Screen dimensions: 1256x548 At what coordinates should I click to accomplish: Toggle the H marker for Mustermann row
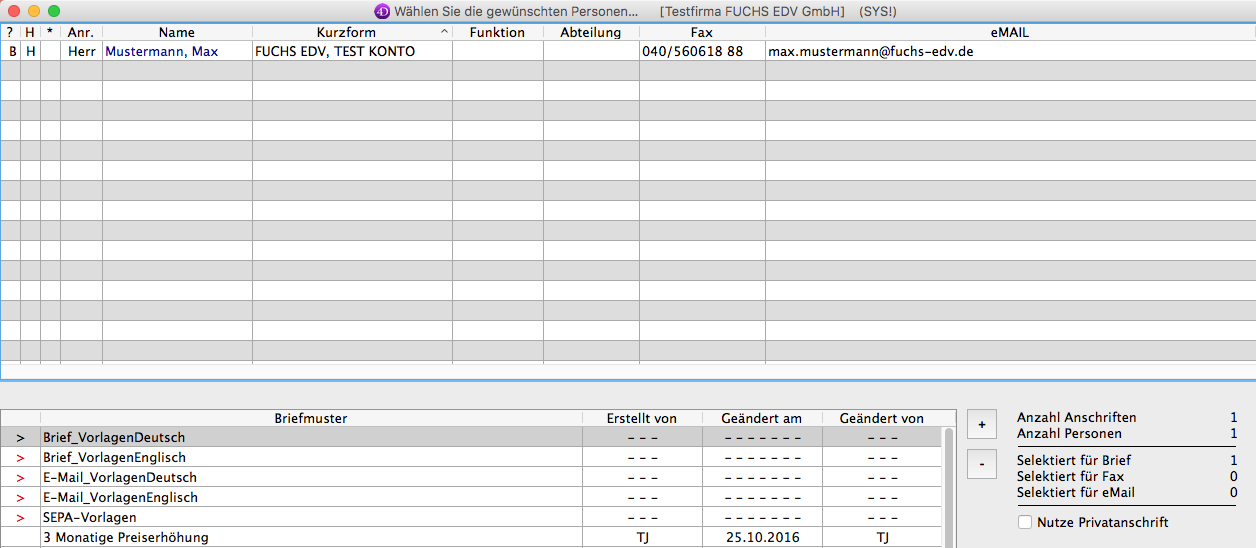tap(30, 51)
